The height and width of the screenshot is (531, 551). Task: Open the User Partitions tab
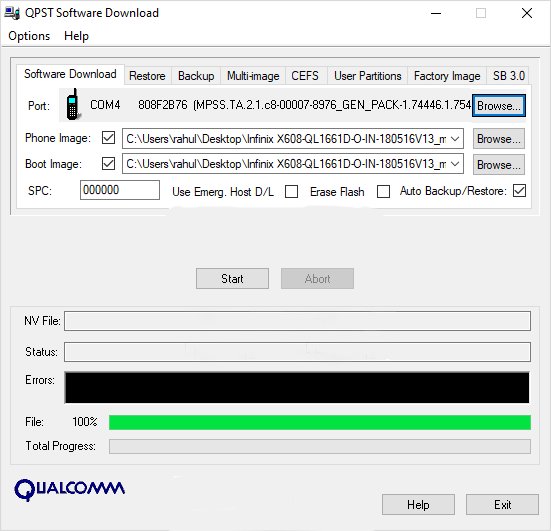pos(368,76)
